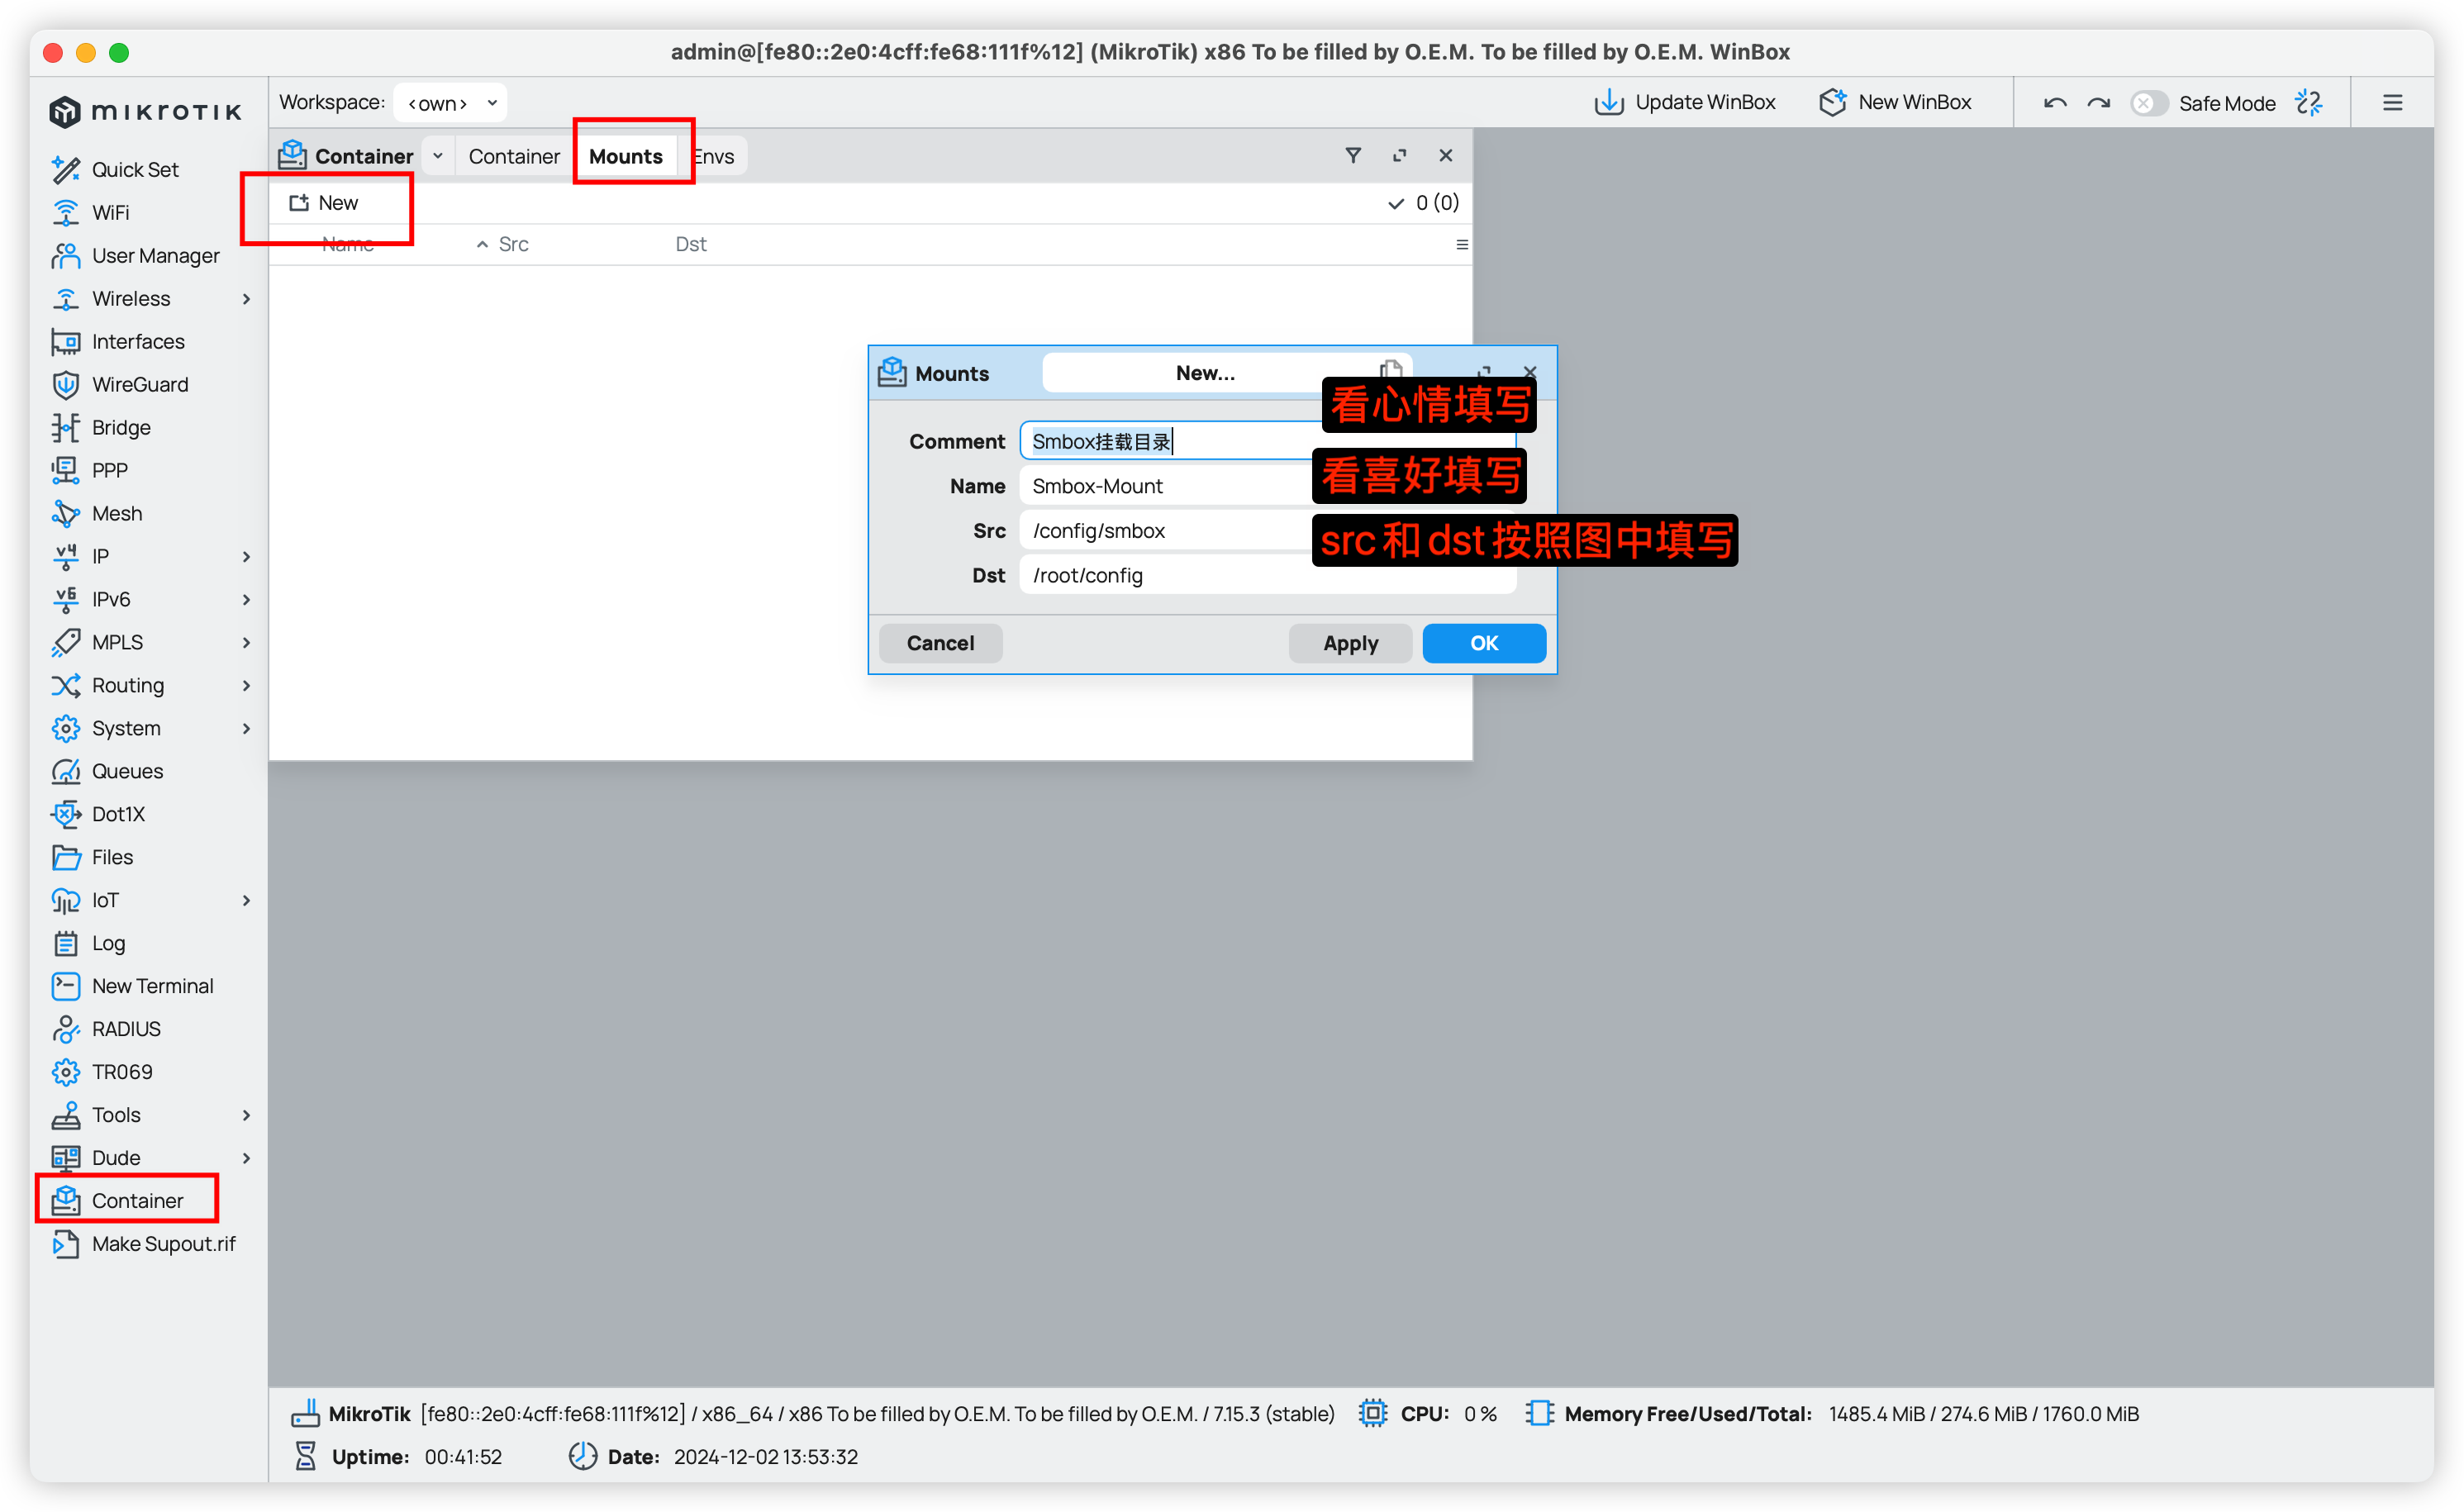Focus the Src field /config/smbox
Image resolution: width=2464 pixels, height=1512 pixels.
[x=1268, y=531]
